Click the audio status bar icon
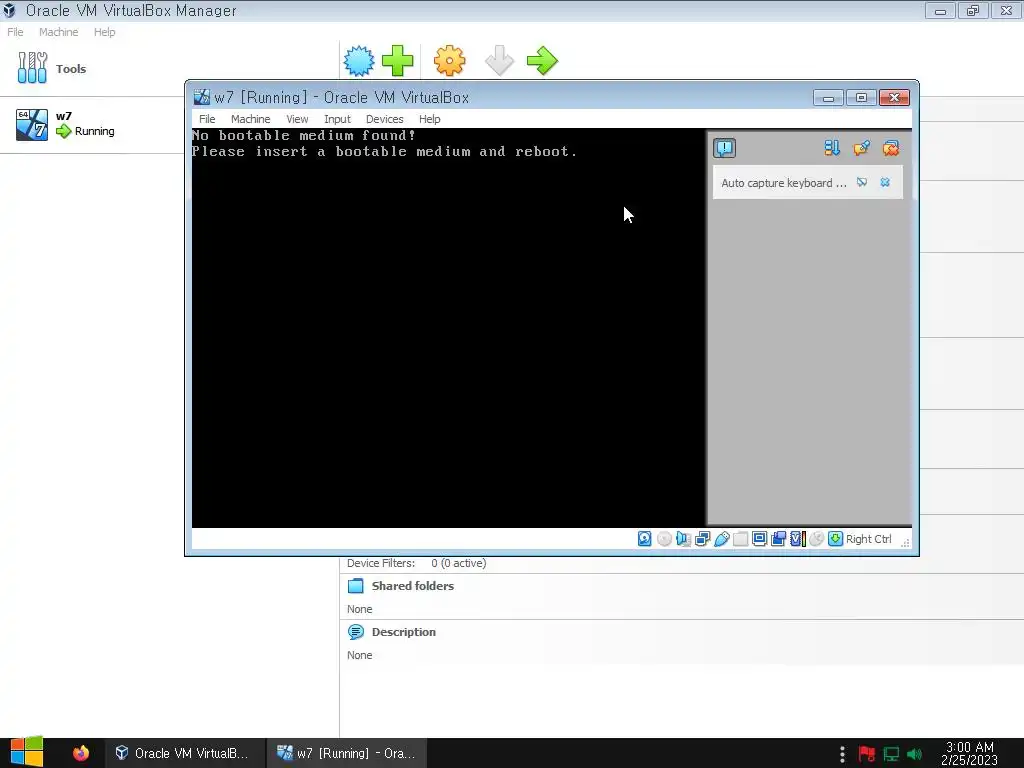This screenshot has width=1024, height=768. (683, 539)
